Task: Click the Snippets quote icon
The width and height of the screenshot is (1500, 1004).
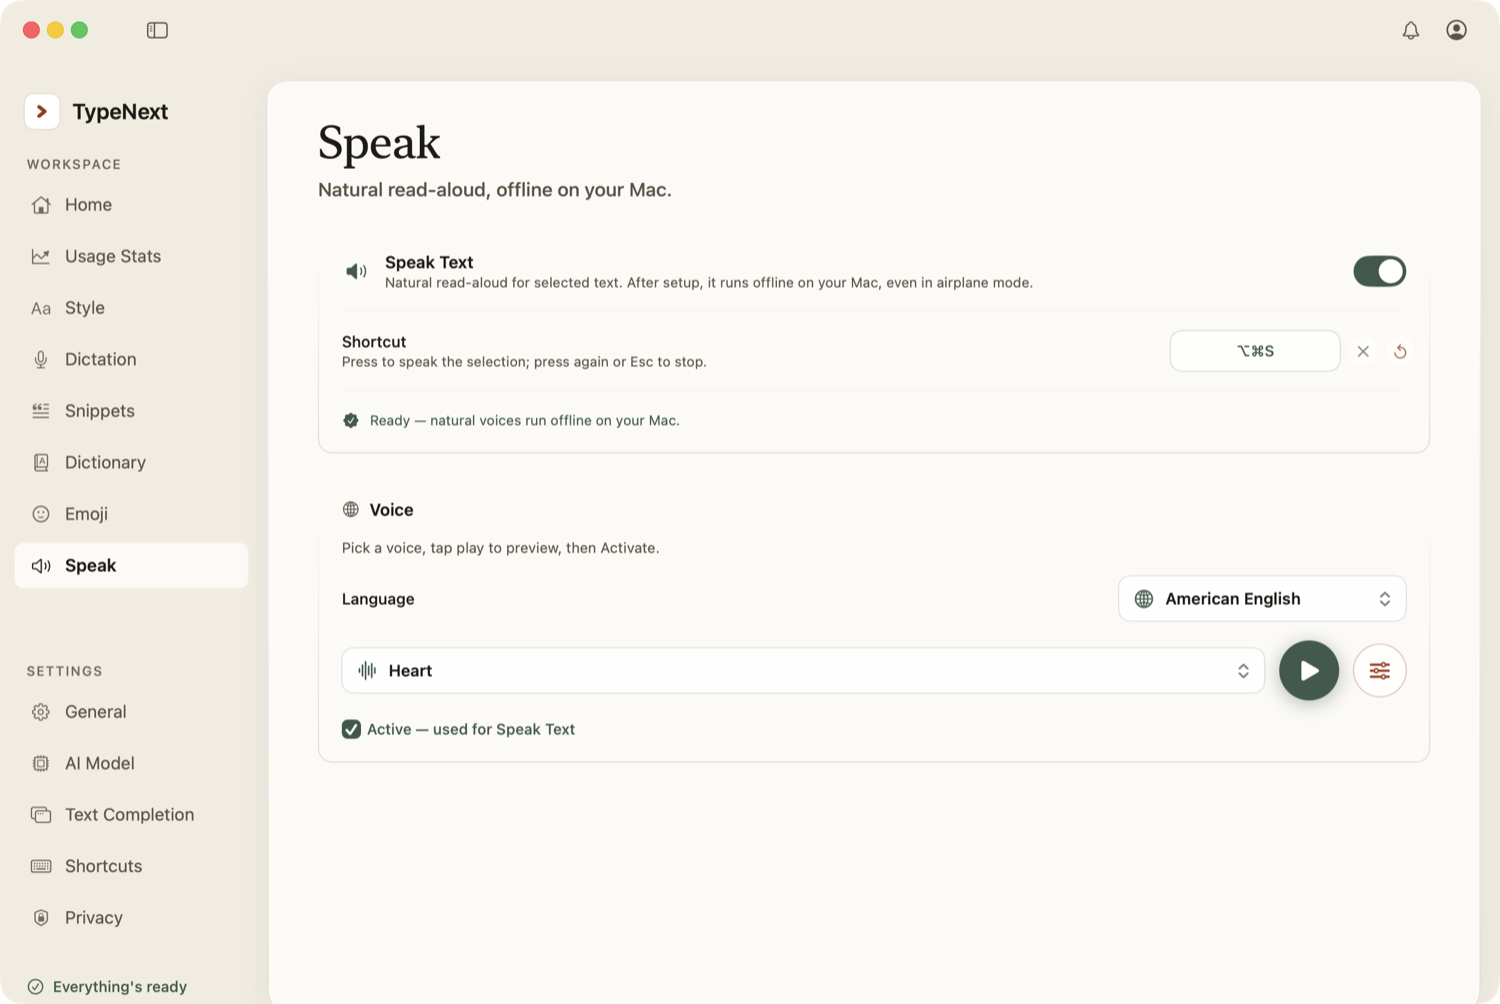Action: pos(41,411)
